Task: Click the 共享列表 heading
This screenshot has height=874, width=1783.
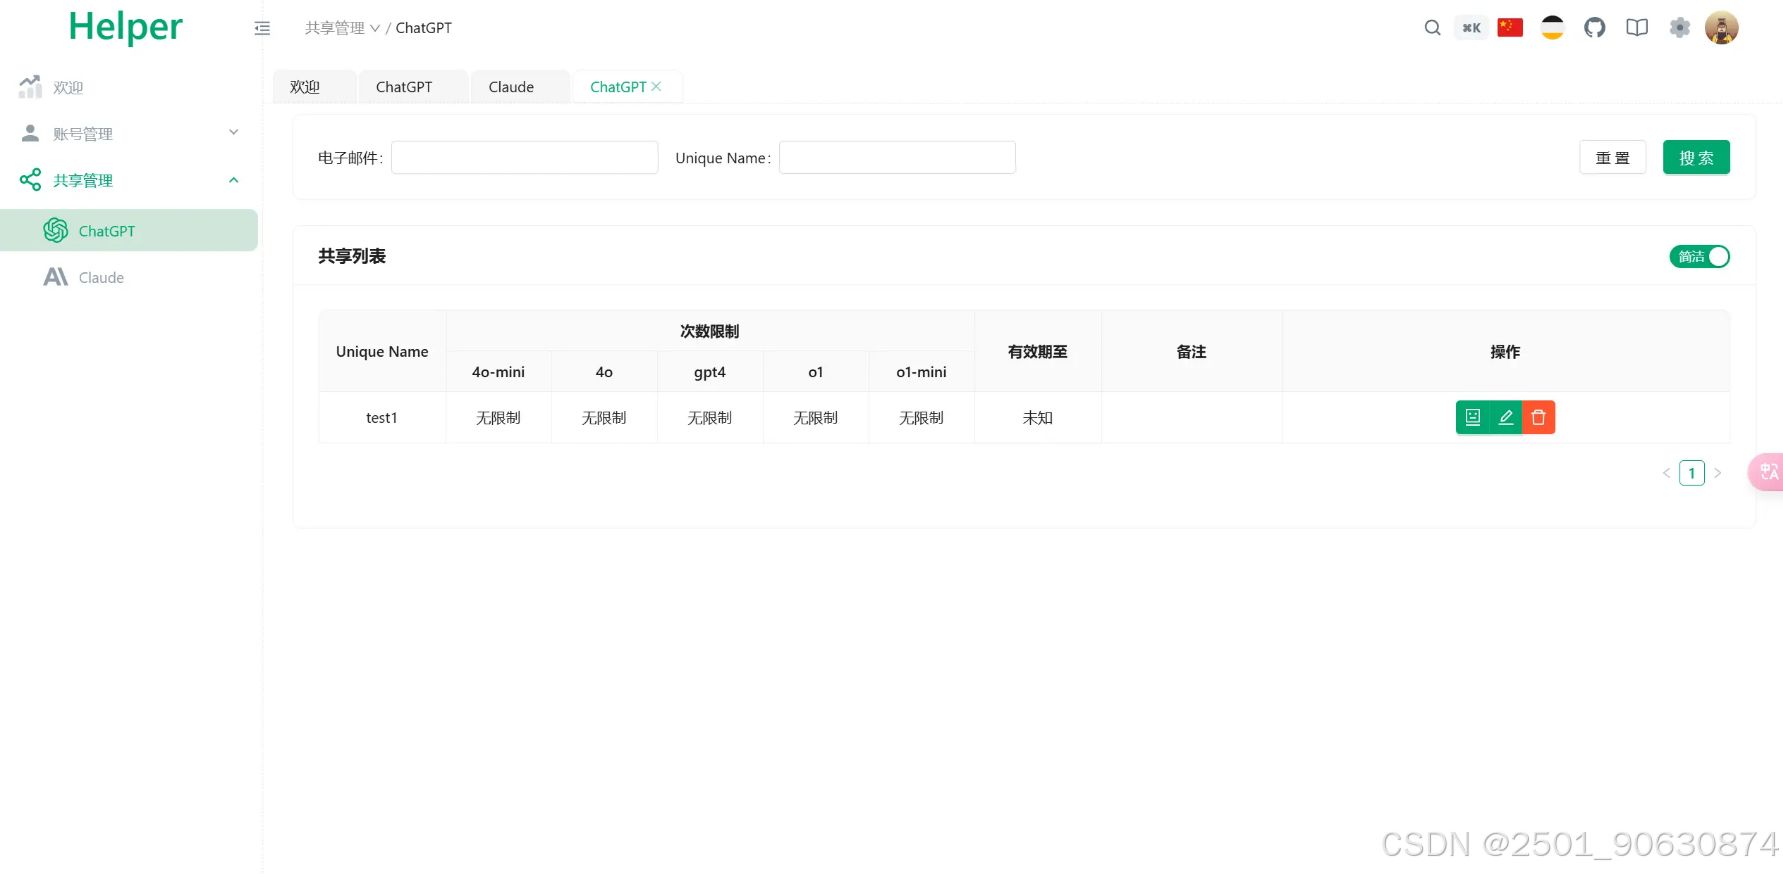Action: point(352,256)
